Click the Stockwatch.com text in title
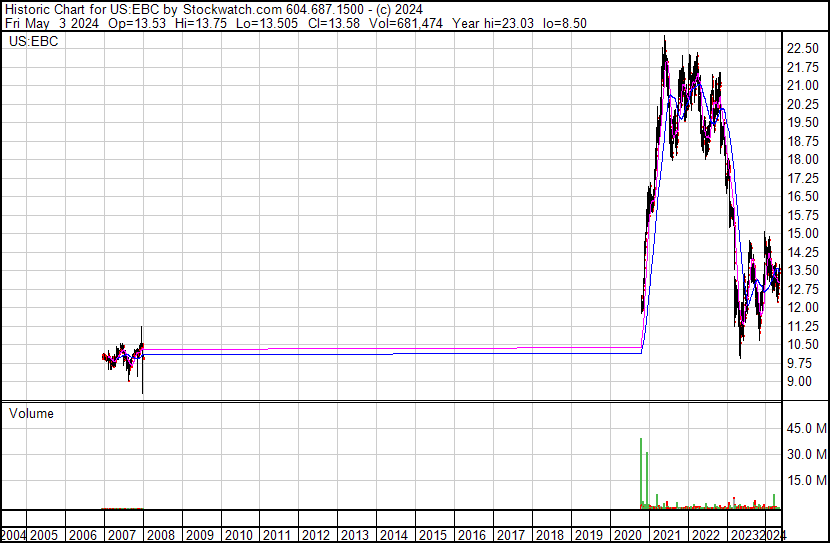830x543 pixels. [x=232, y=10]
